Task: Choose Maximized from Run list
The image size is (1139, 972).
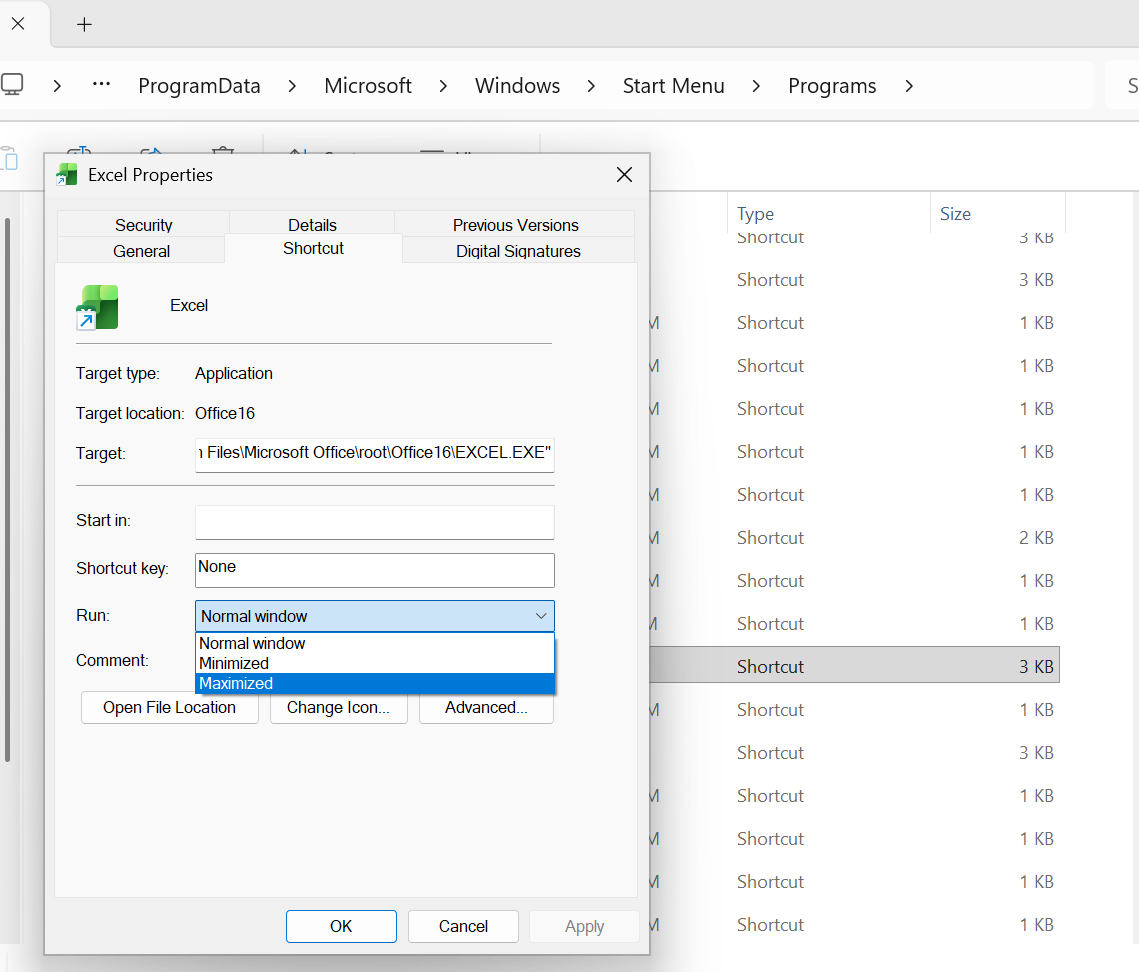Action: click(375, 684)
